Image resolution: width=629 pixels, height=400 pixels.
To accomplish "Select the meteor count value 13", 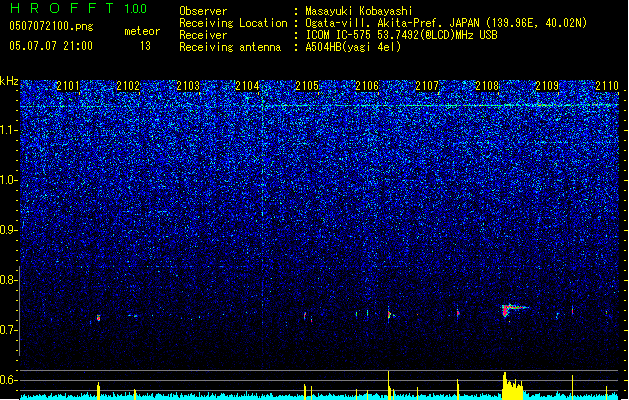I will pos(145,46).
